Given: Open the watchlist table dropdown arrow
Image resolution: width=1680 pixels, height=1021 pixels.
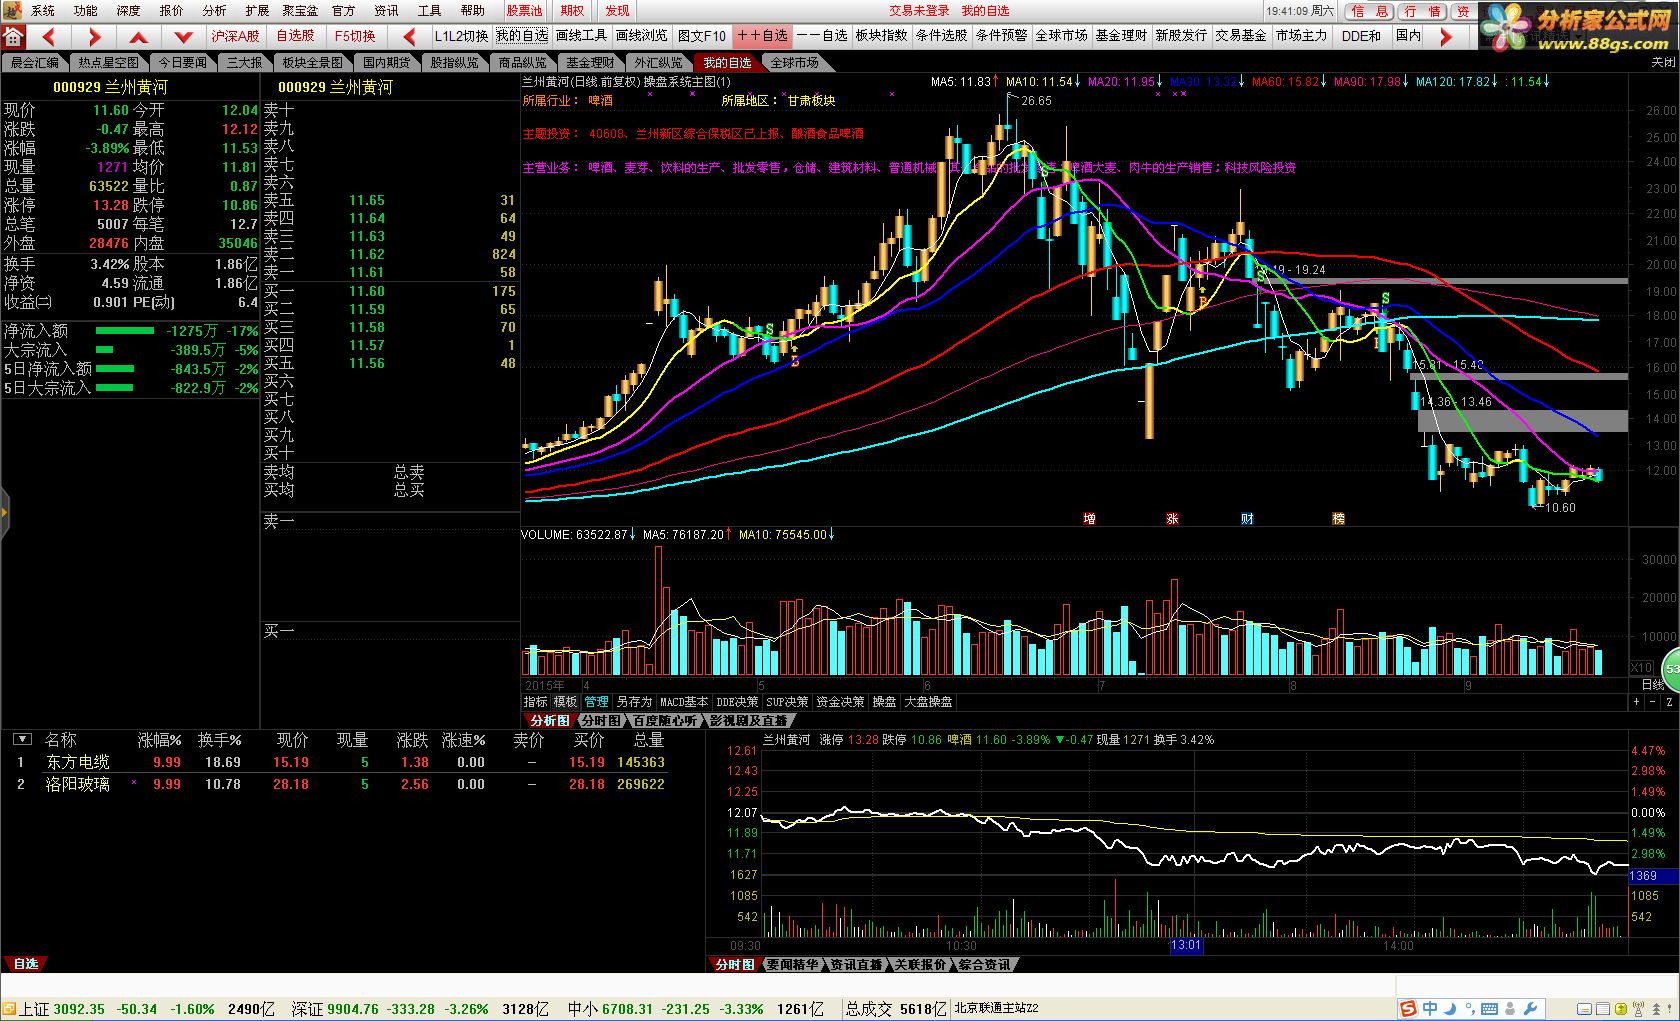Looking at the screenshot, I should (21, 739).
